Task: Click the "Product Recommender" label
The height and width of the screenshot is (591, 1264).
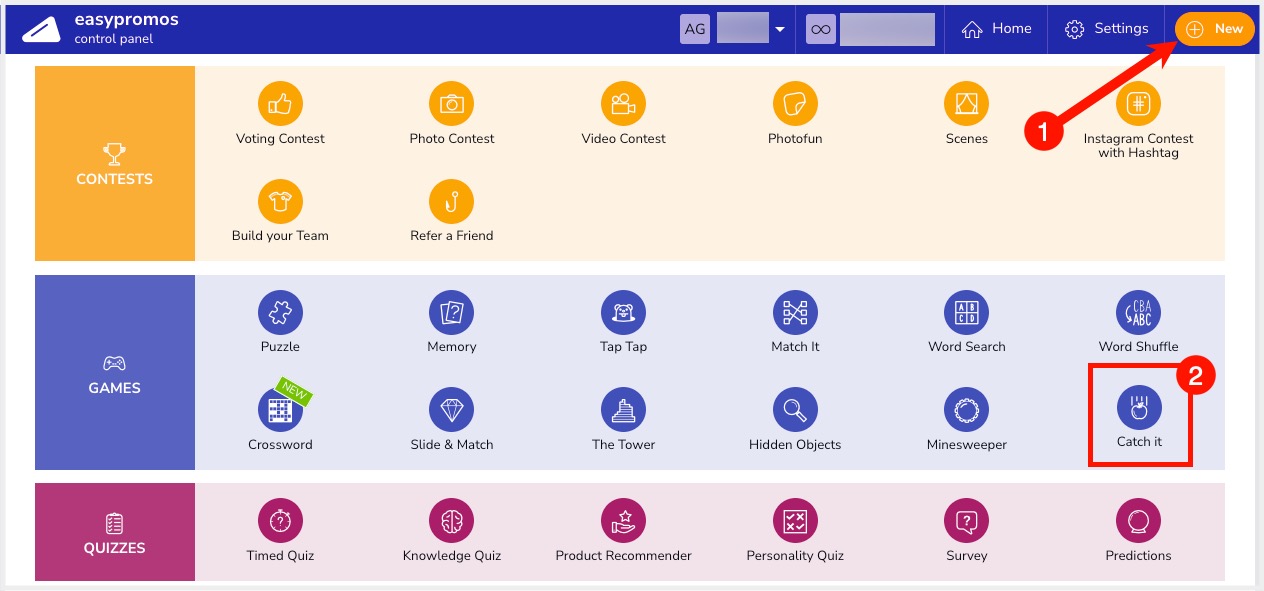Action: [x=624, y=556]
